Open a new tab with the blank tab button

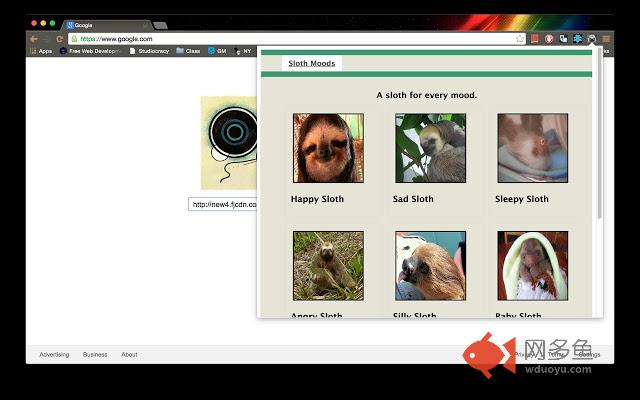pyautogui.click(x=160, y=26)
